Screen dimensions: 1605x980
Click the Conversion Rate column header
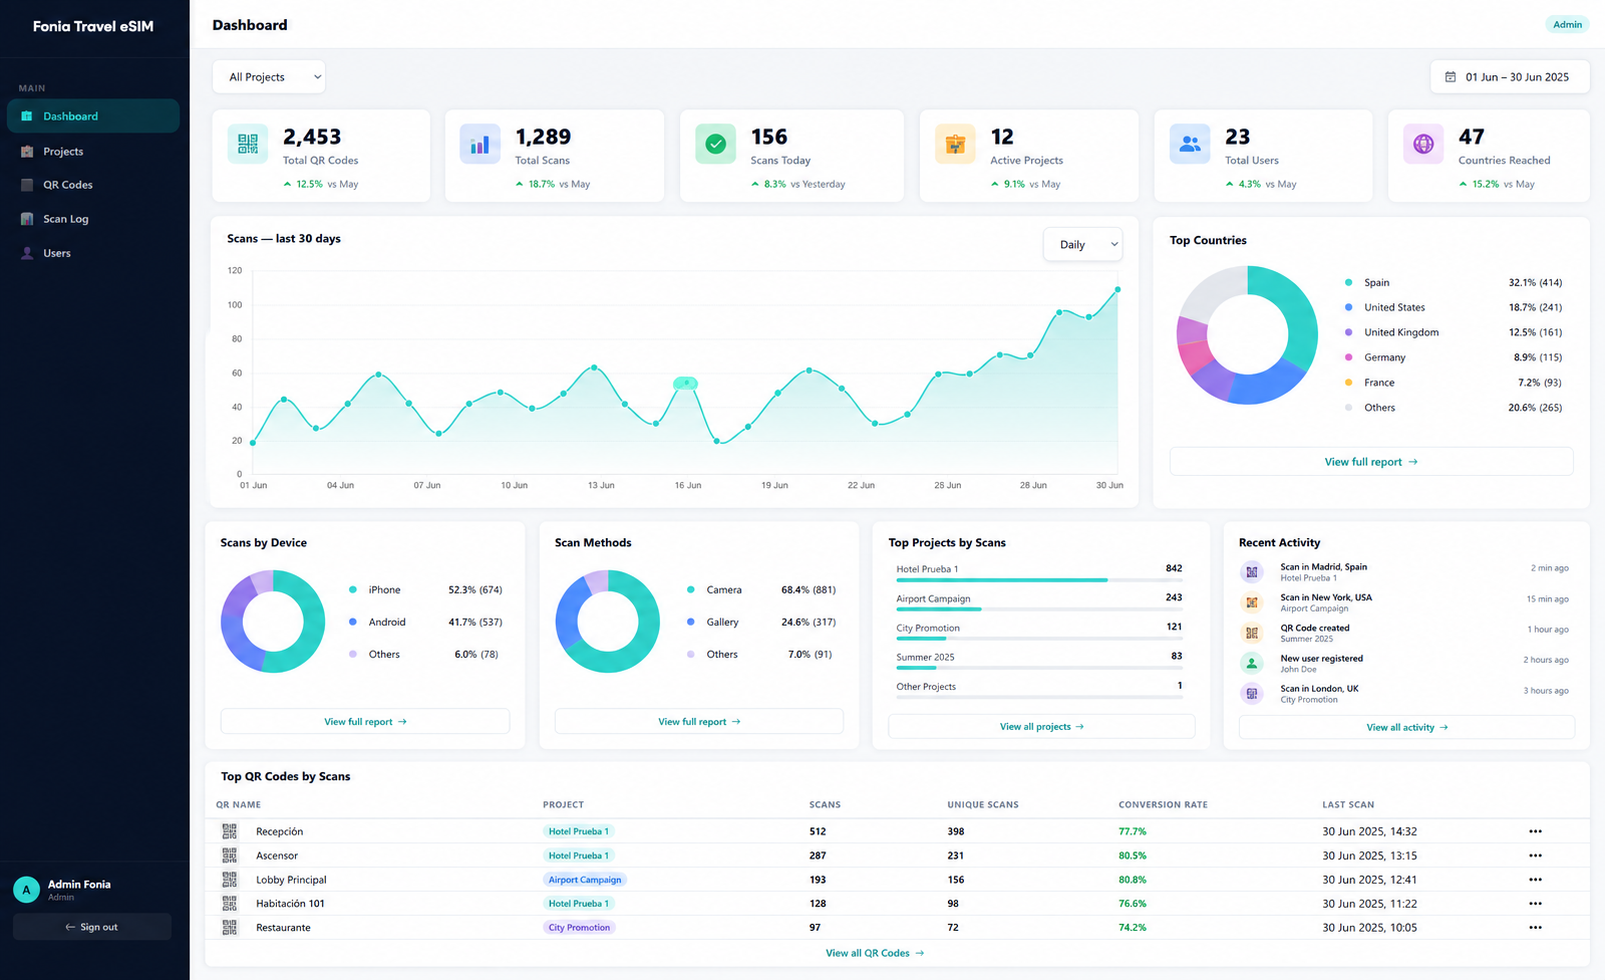pos(1163,805)
